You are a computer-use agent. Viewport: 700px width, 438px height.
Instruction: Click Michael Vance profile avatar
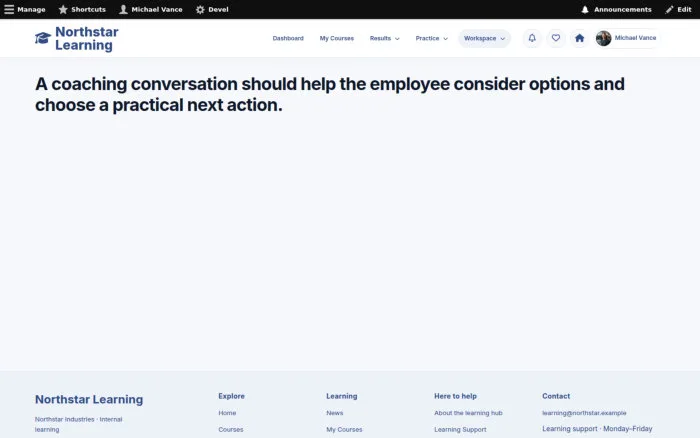tap(603, 38)
